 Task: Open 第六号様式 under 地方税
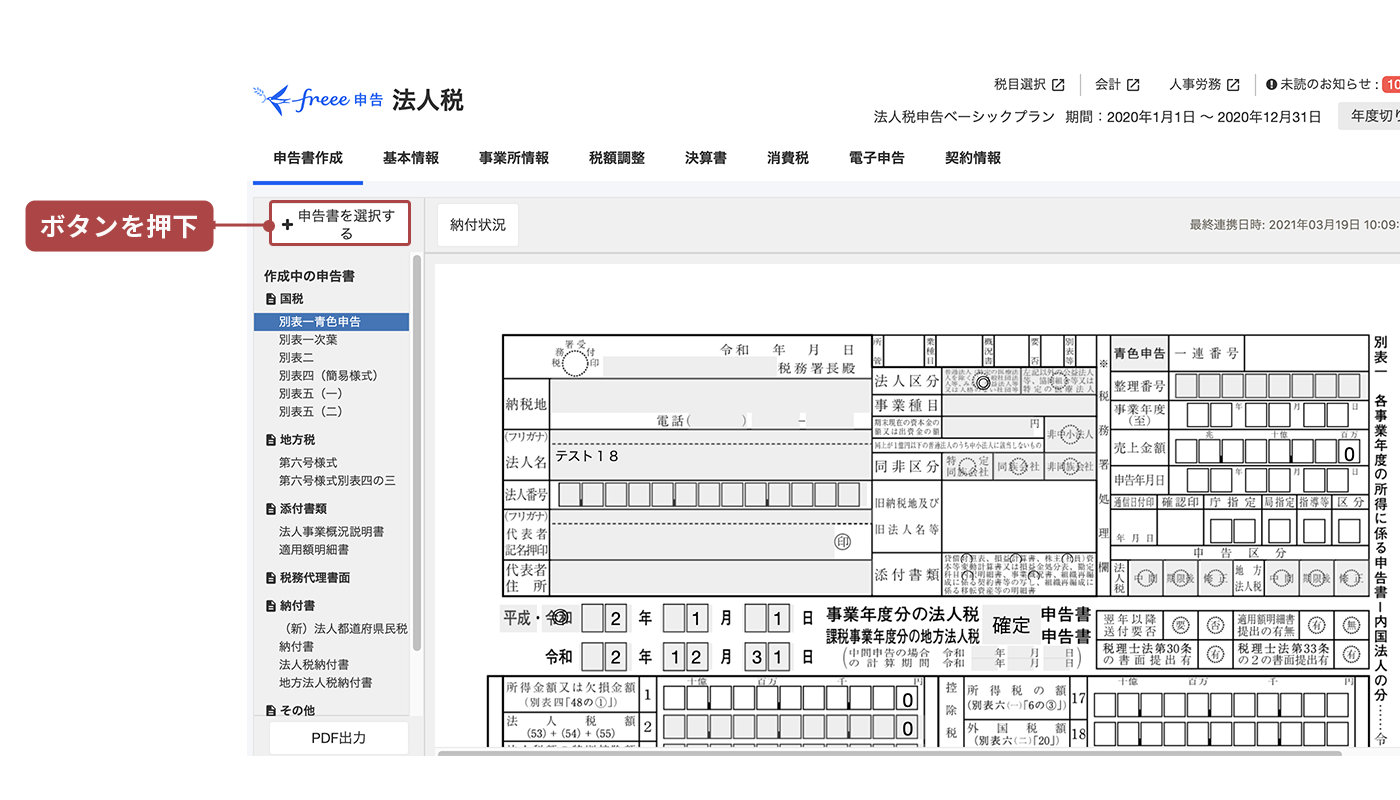[x=307, y=462]
